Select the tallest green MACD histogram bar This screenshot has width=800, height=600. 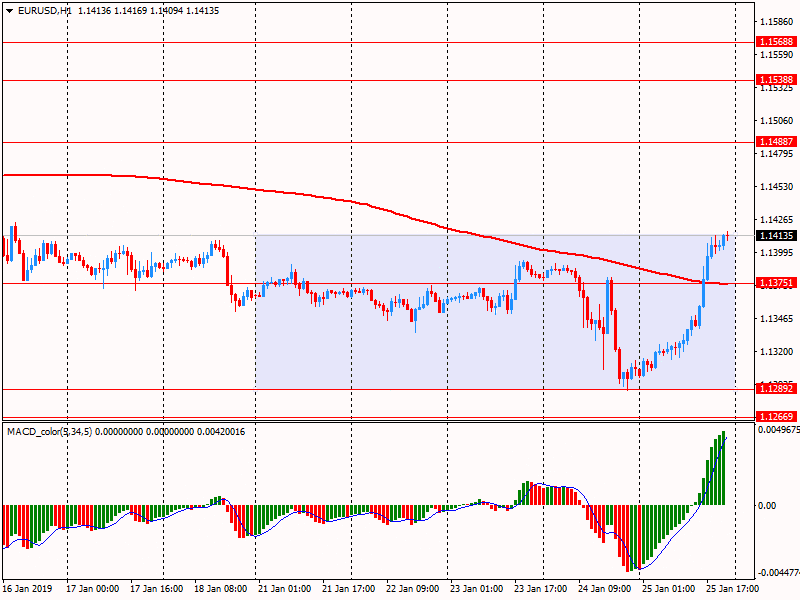pos(723,468)
